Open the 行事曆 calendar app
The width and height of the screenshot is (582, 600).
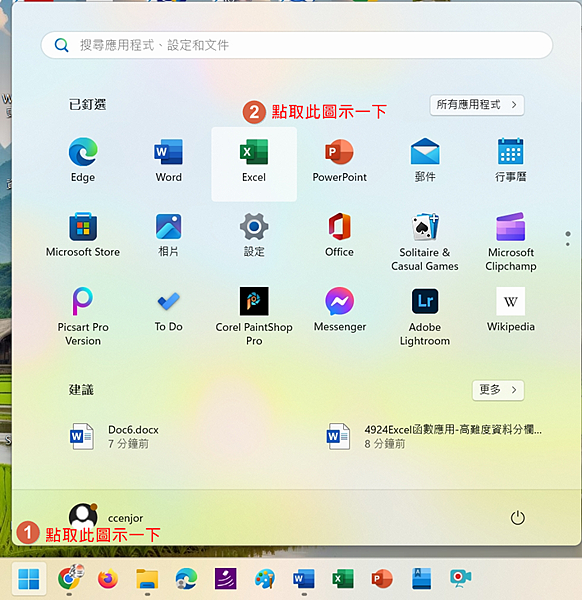510,160
